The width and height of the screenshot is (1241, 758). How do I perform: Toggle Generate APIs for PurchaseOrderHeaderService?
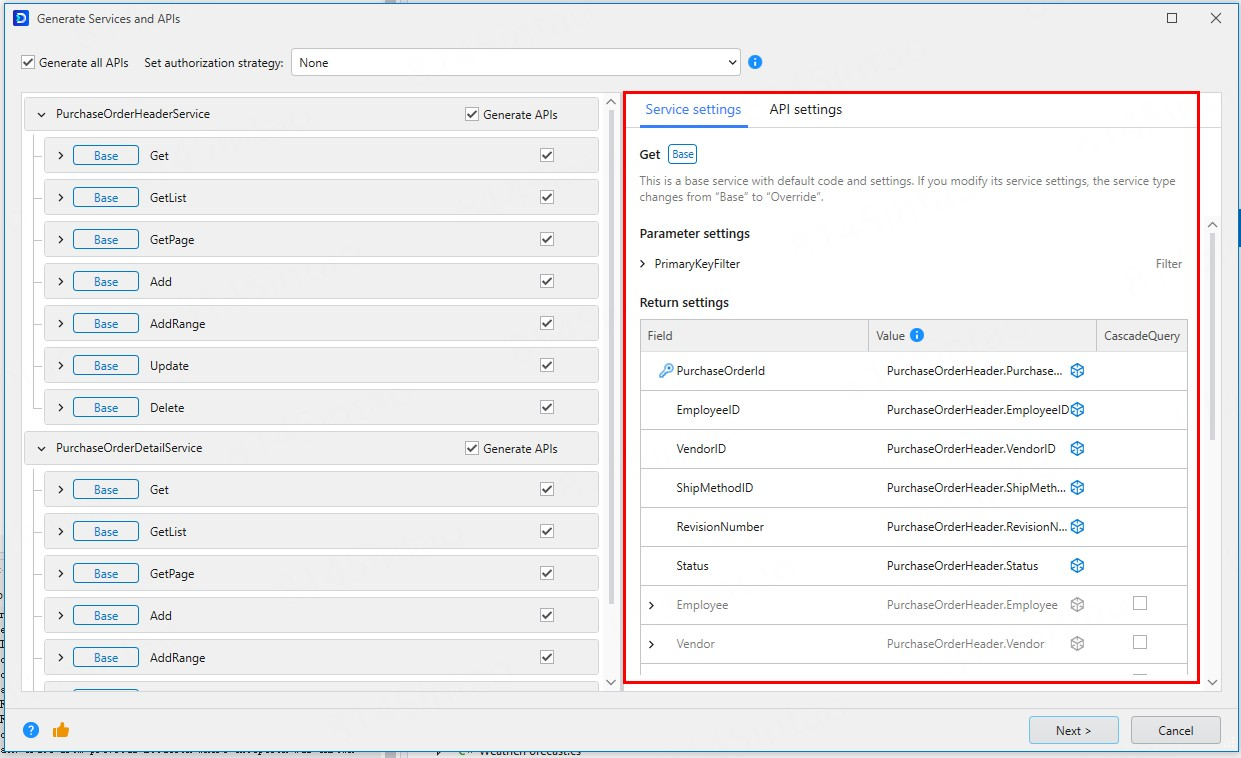472,115
